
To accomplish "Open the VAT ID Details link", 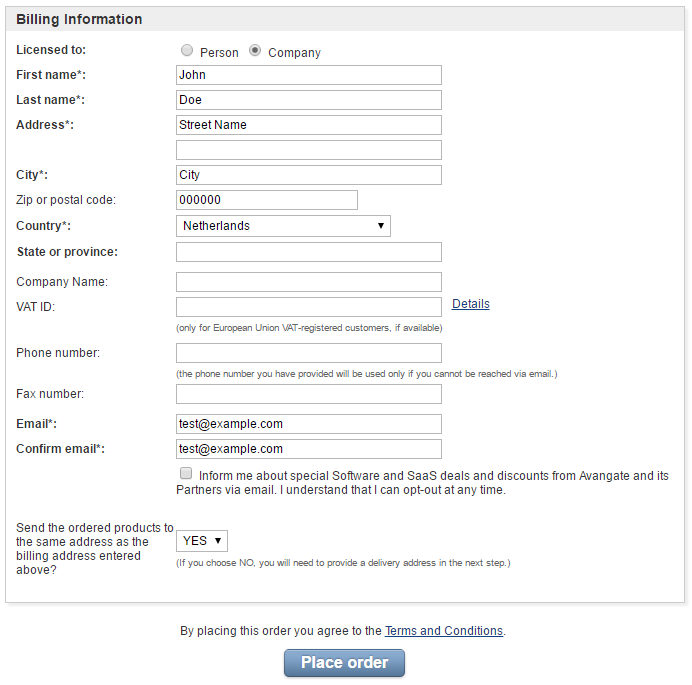I will coord(470,304).
